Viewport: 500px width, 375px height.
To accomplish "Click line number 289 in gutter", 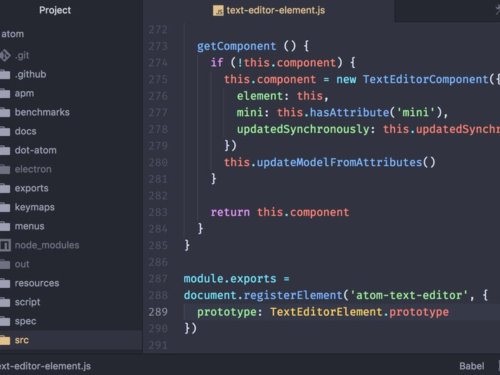I will (158, 312).
